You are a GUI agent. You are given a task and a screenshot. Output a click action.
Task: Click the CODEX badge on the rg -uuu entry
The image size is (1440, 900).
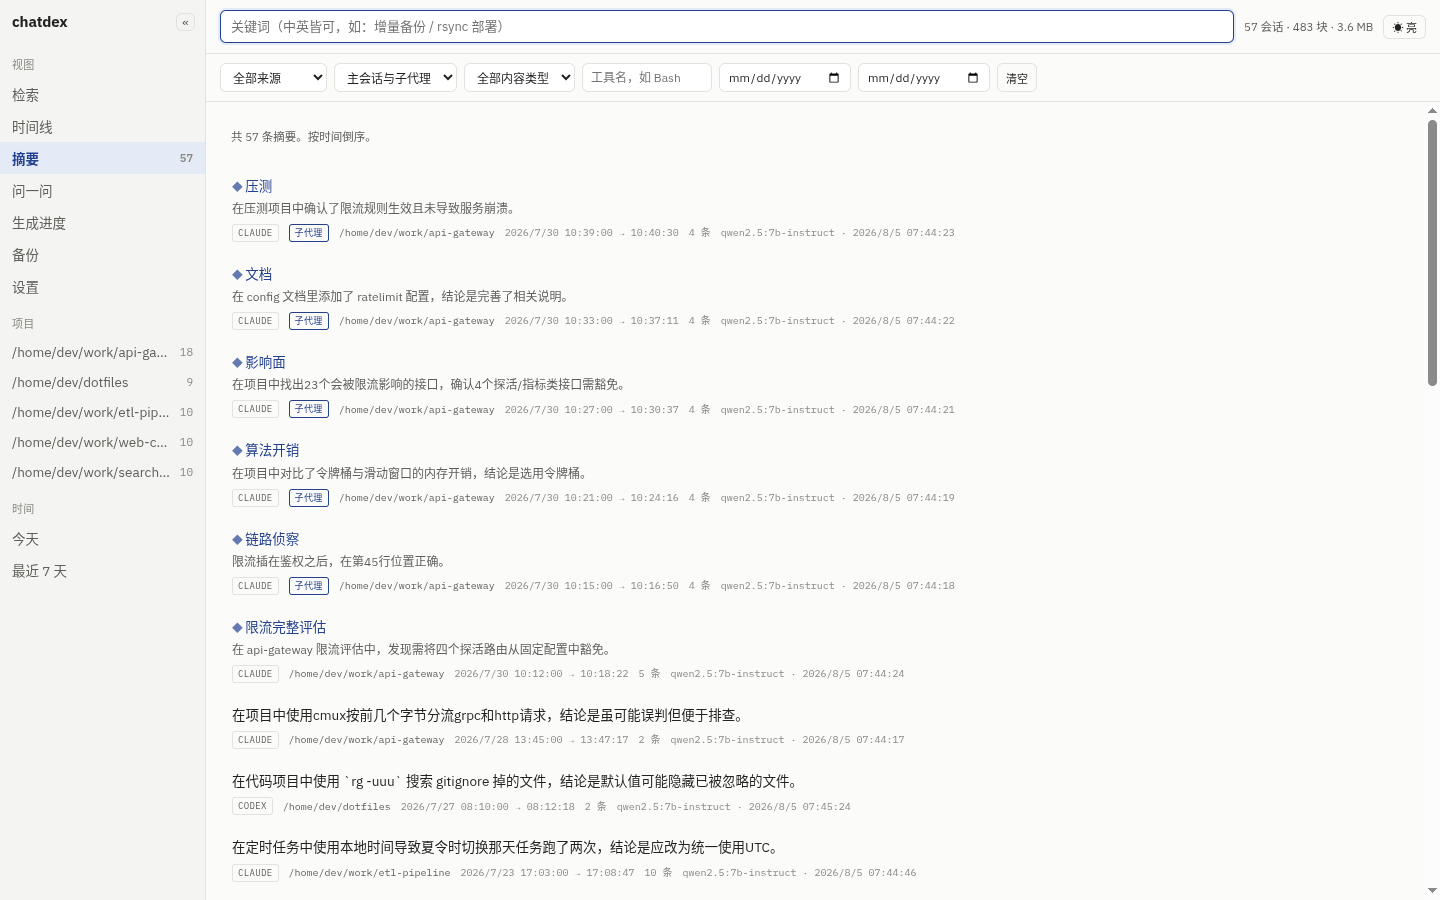(252, 806)
